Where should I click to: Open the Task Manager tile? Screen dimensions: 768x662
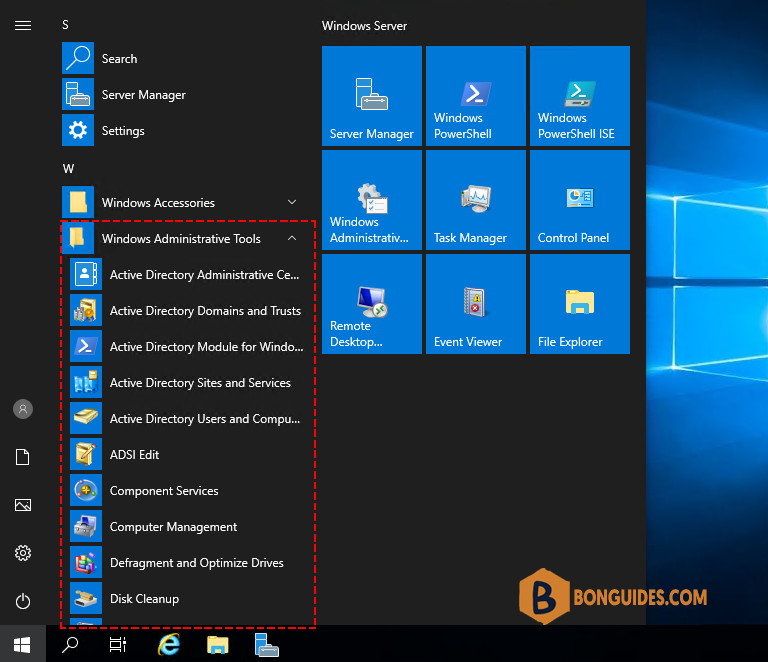476,200
